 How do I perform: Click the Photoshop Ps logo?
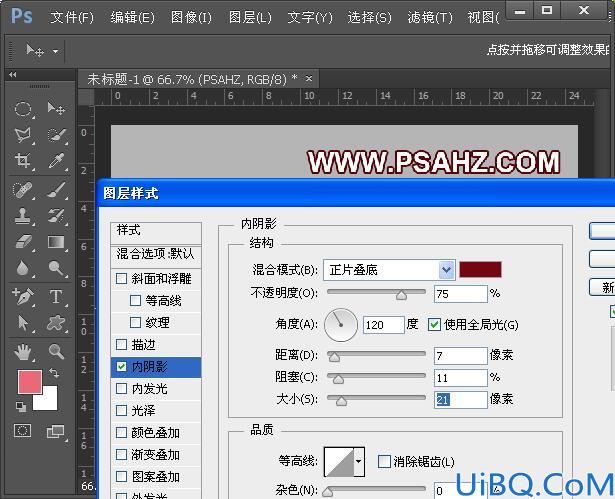click(x=22, y=16)
